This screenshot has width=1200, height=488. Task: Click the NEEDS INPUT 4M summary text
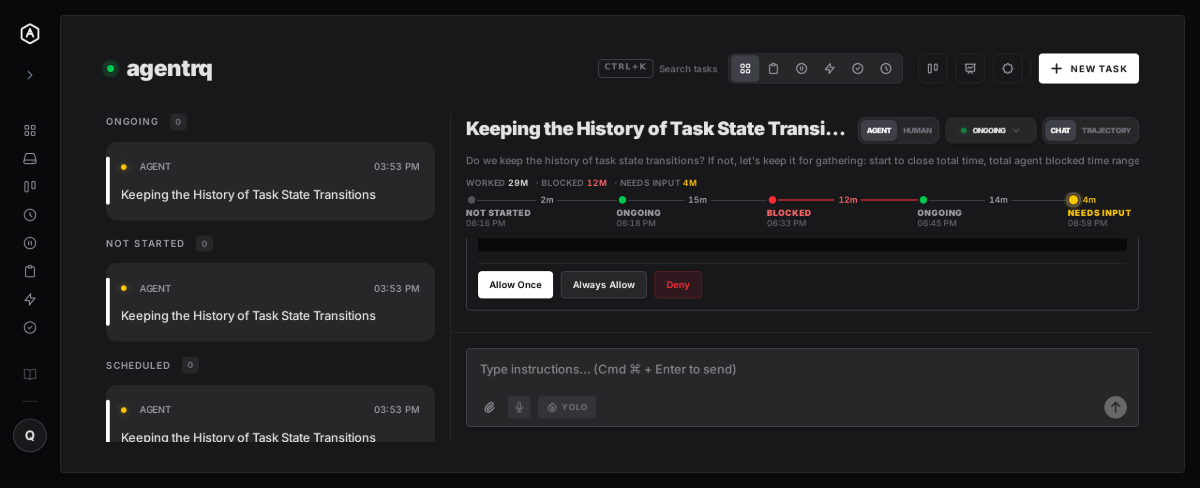(x=658, y=183)
